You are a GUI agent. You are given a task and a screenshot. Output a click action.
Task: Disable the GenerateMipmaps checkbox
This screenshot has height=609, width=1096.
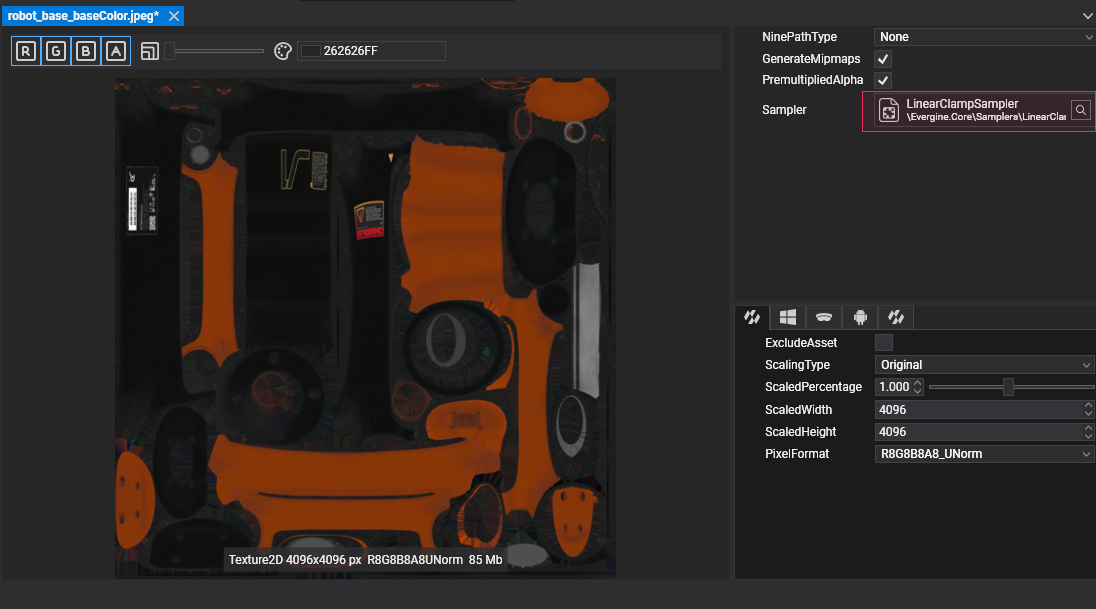point(883,59)
